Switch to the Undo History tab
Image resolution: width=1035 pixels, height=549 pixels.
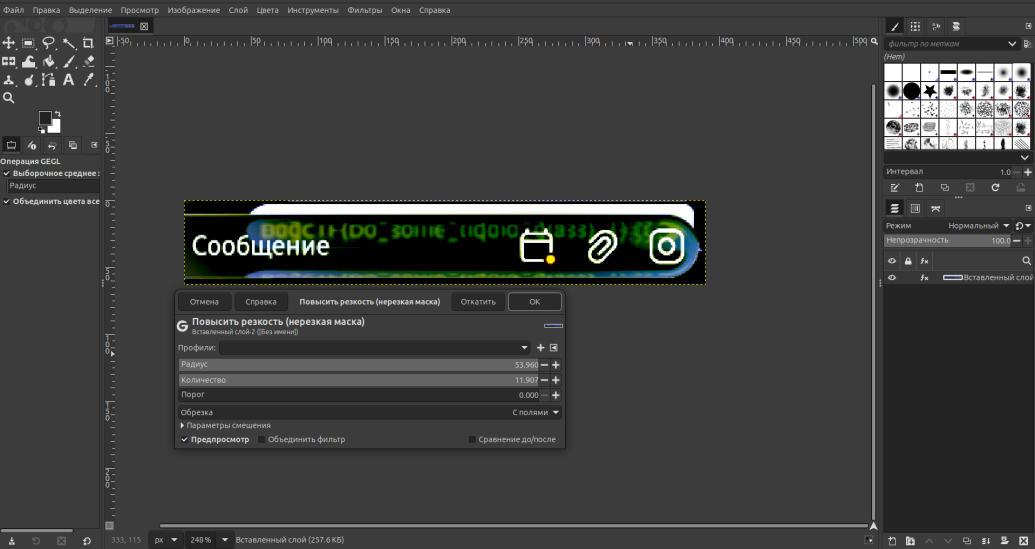pyautogui.click(x=52, y=145)
